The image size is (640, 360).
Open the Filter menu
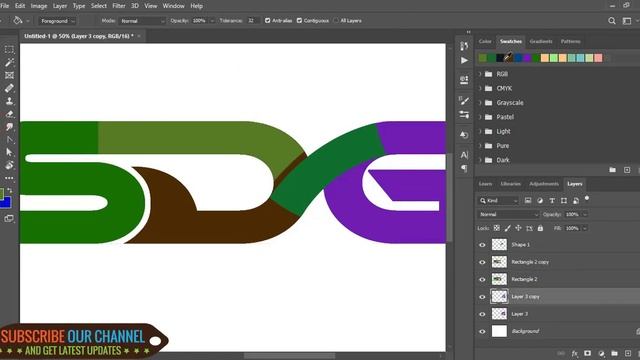[119, 6]
